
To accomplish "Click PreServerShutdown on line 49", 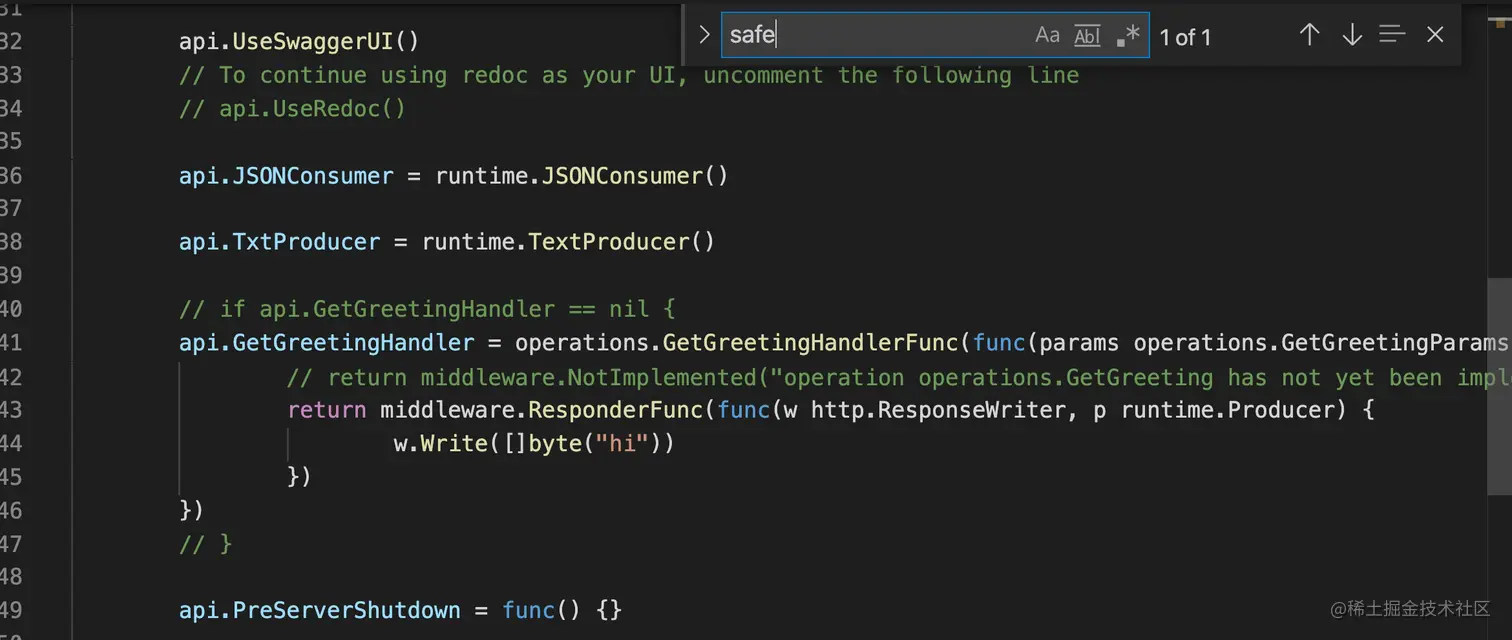I will pos(346,610).
